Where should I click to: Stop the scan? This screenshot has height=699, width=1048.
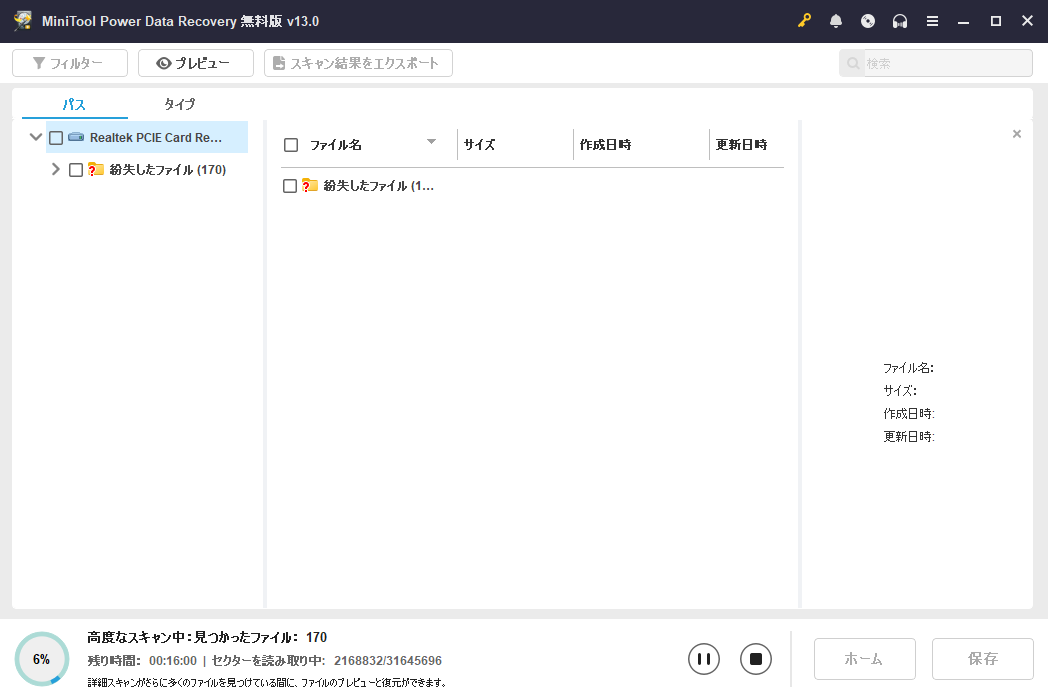click(x=756, y=659)
